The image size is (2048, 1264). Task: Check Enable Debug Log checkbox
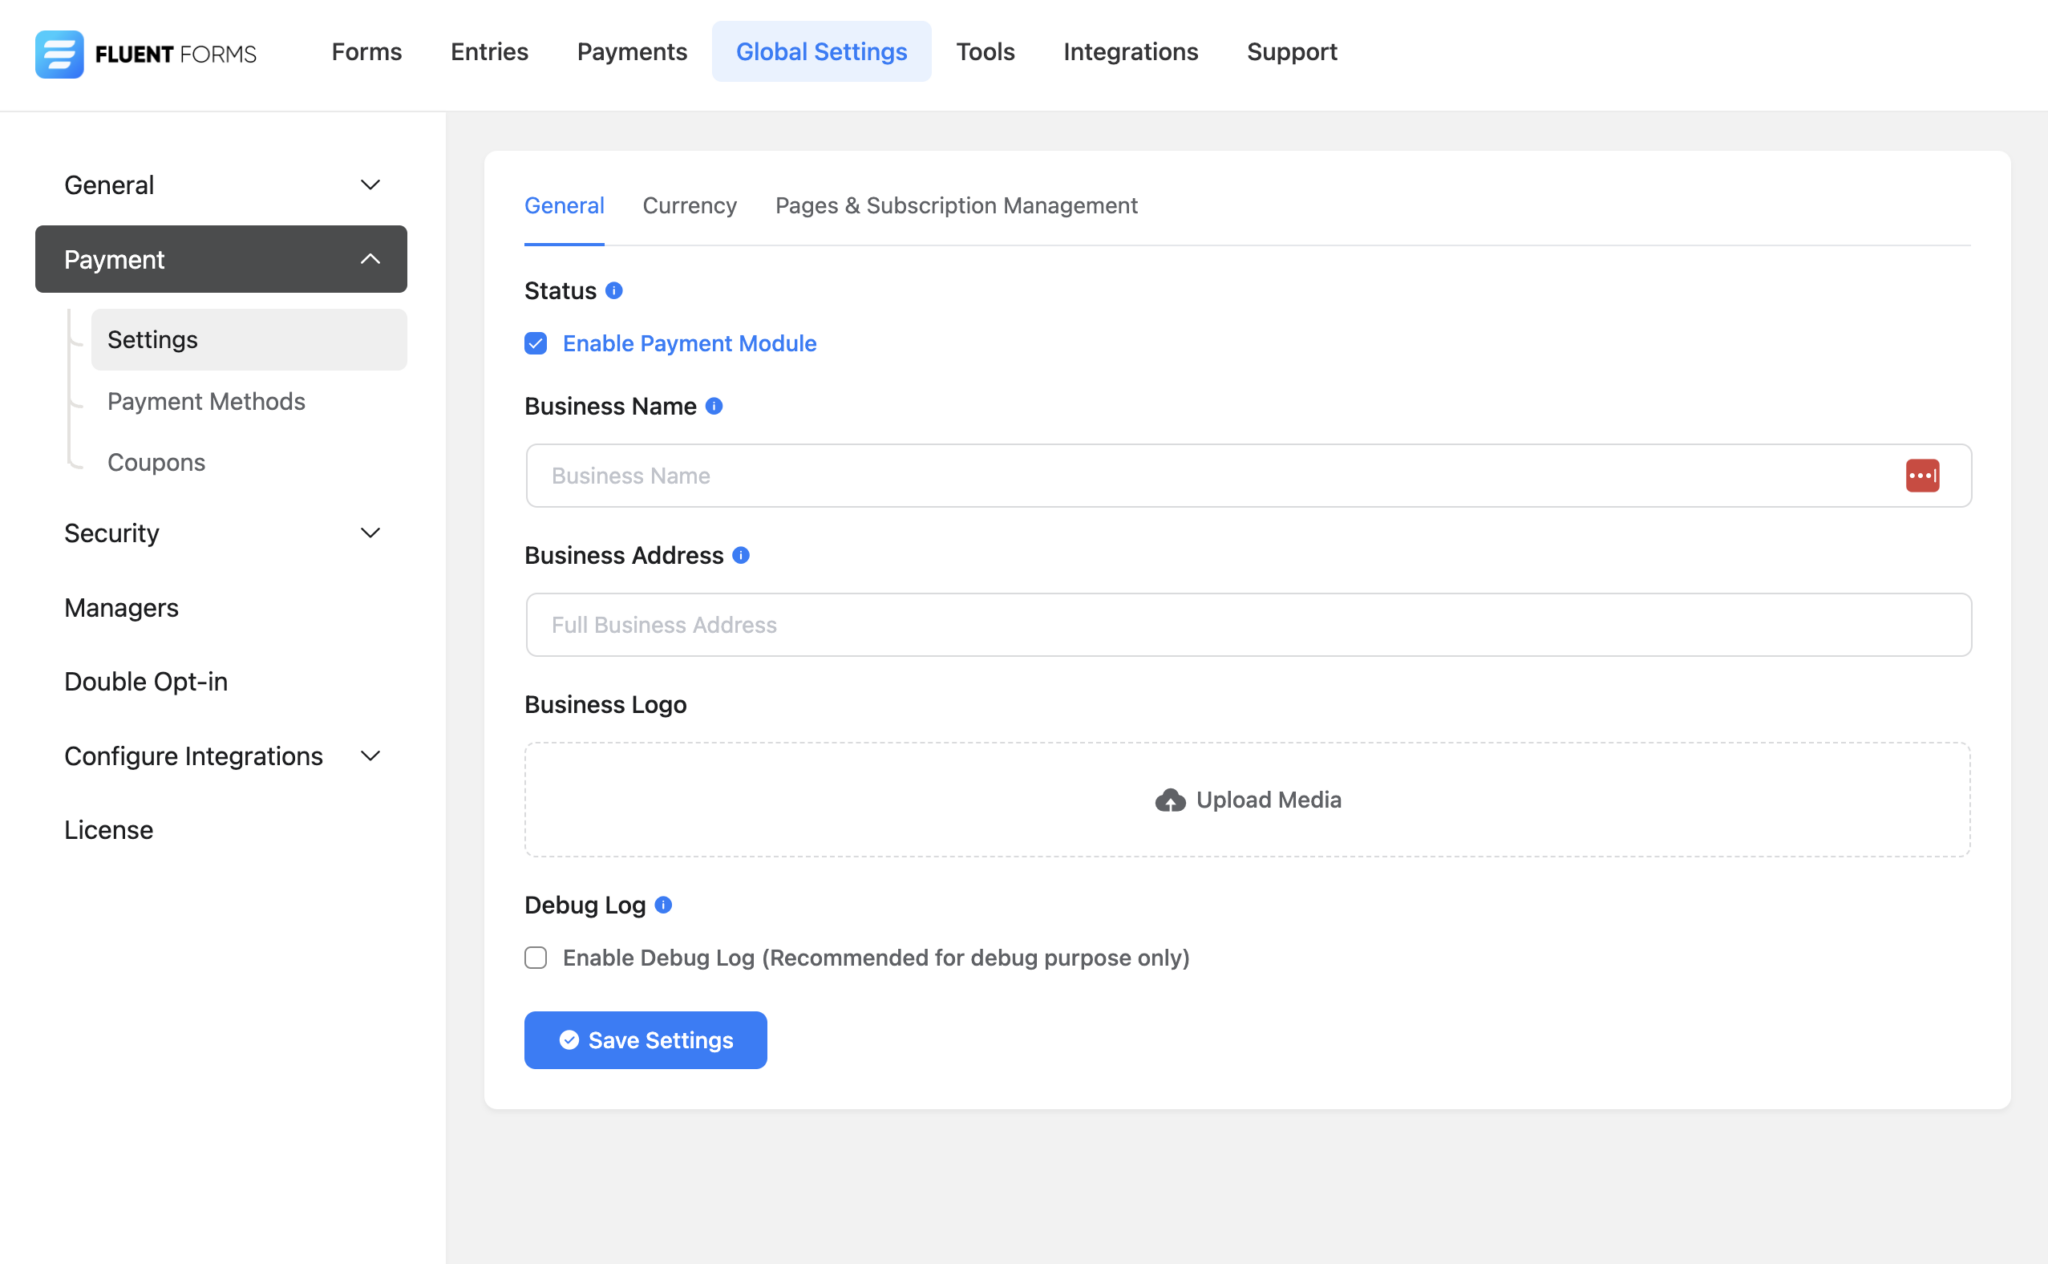pyautogui.click(x=536, y=958)
